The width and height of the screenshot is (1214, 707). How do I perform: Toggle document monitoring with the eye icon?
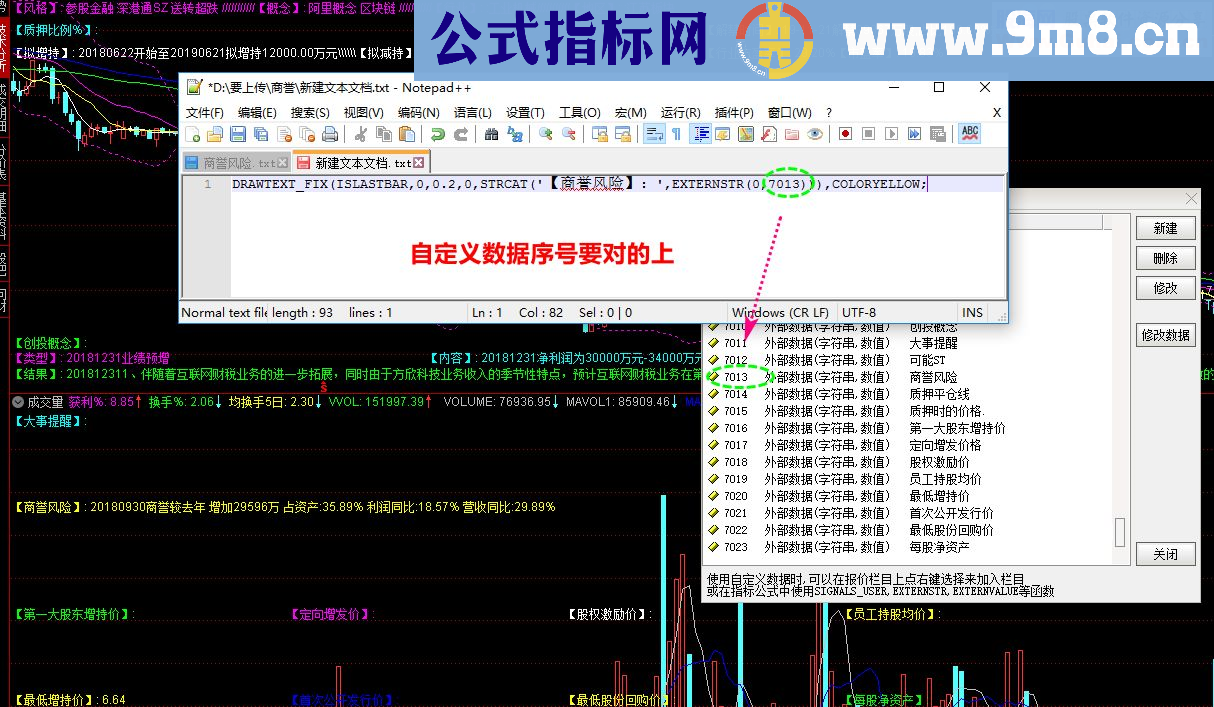(x=813, y=134)
